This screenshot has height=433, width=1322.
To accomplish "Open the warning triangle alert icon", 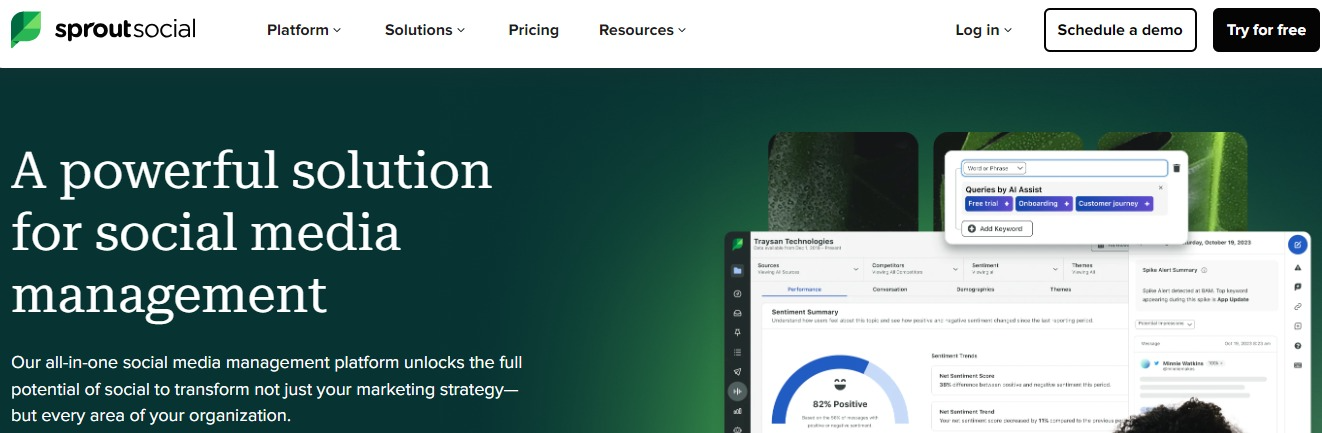I will pos(1298,267).
